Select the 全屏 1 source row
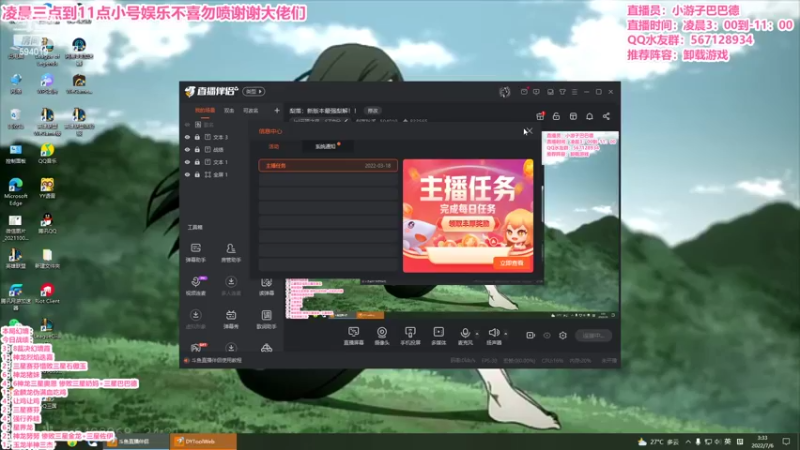800x450 pixels. pyautogui.click(x=216, y=174)
